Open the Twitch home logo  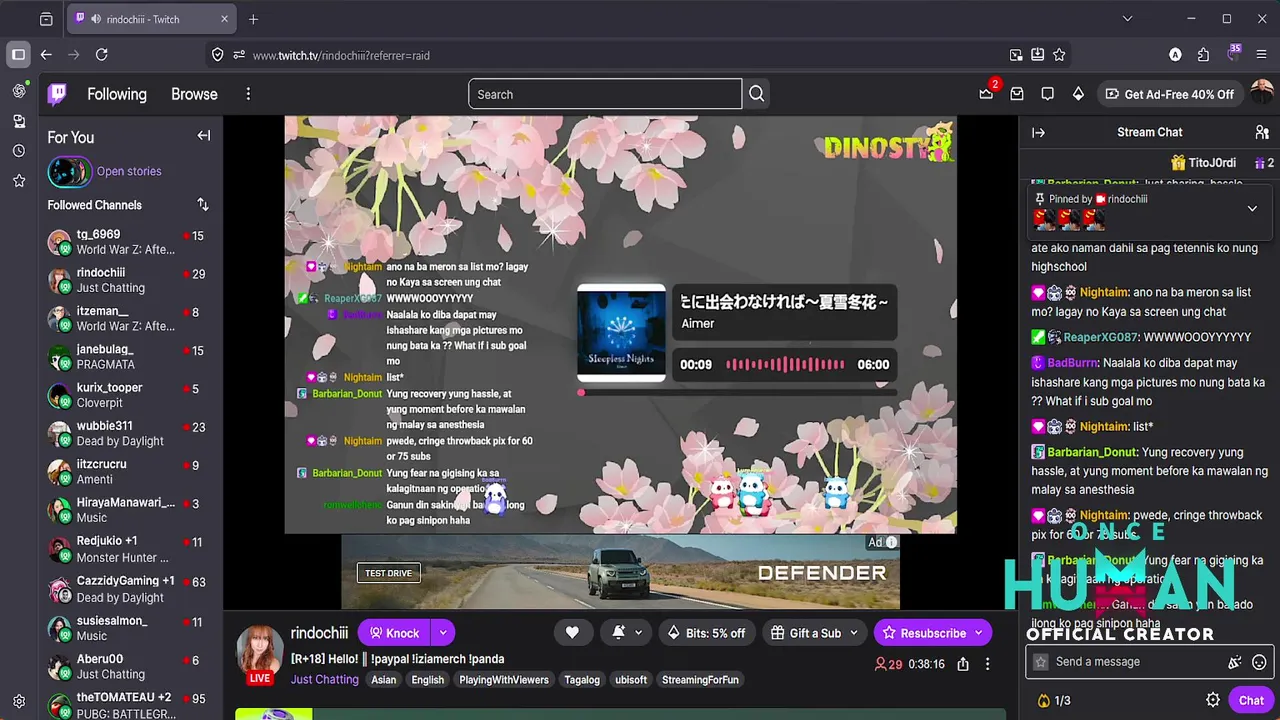pos(58,94)
